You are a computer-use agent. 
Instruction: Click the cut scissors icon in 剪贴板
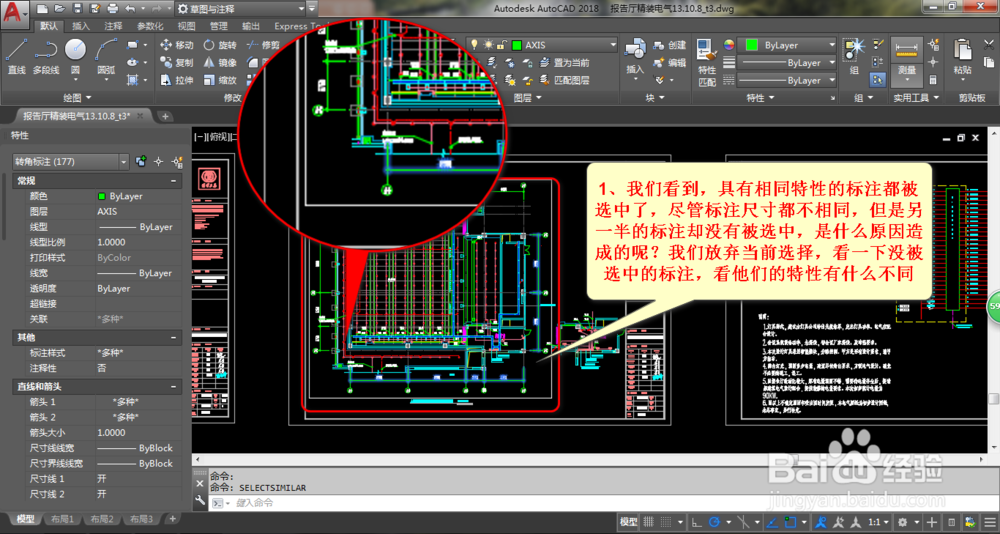click(x=989, y=45)
